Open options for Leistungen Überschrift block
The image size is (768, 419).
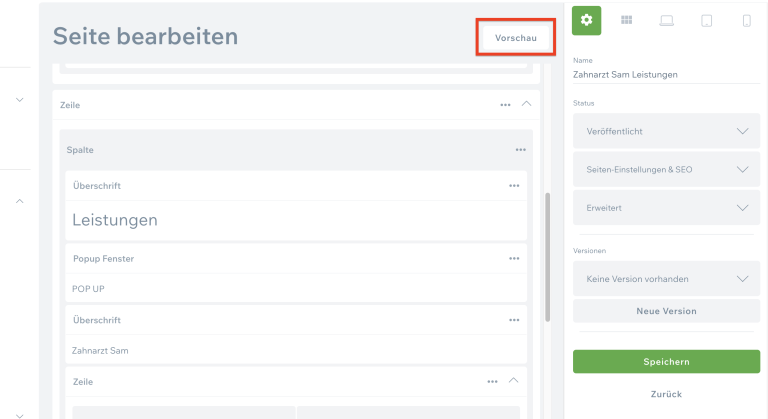(514, 186)
